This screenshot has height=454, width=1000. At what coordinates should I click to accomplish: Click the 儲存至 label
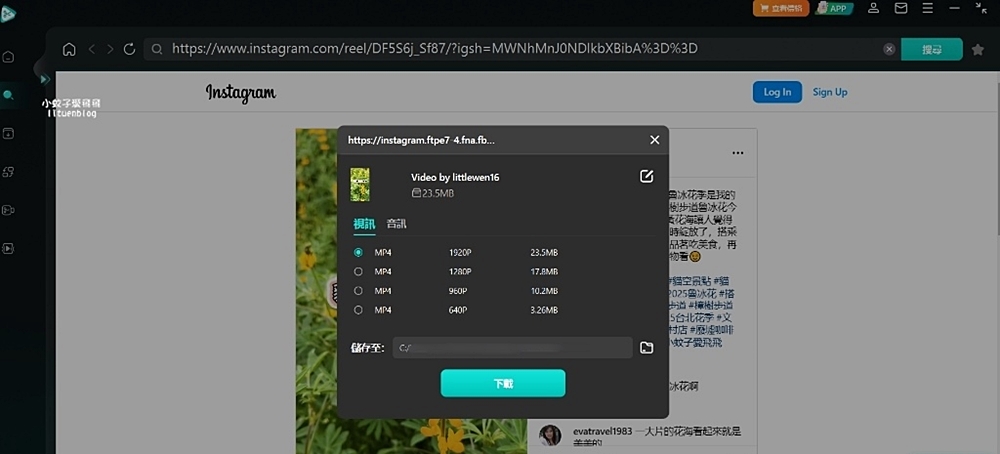[367, 348]
